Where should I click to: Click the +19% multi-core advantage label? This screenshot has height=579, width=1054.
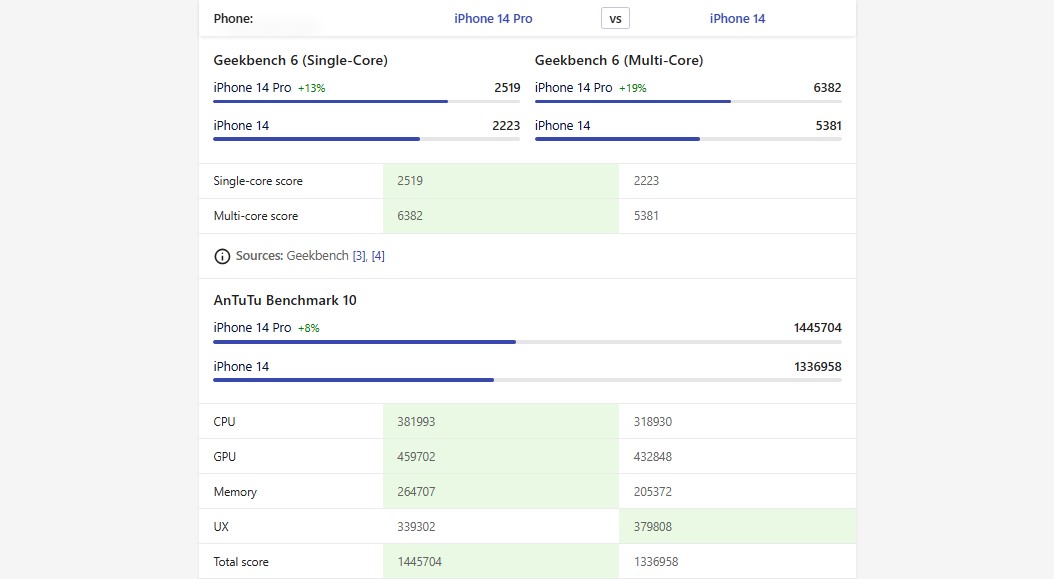coord(633,88)
